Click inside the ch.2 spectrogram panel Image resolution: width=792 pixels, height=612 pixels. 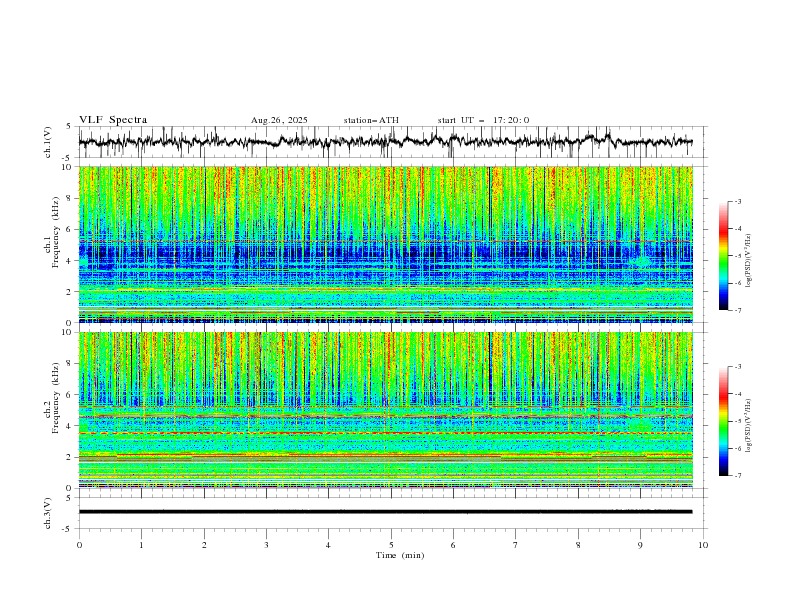click(386, 410)
